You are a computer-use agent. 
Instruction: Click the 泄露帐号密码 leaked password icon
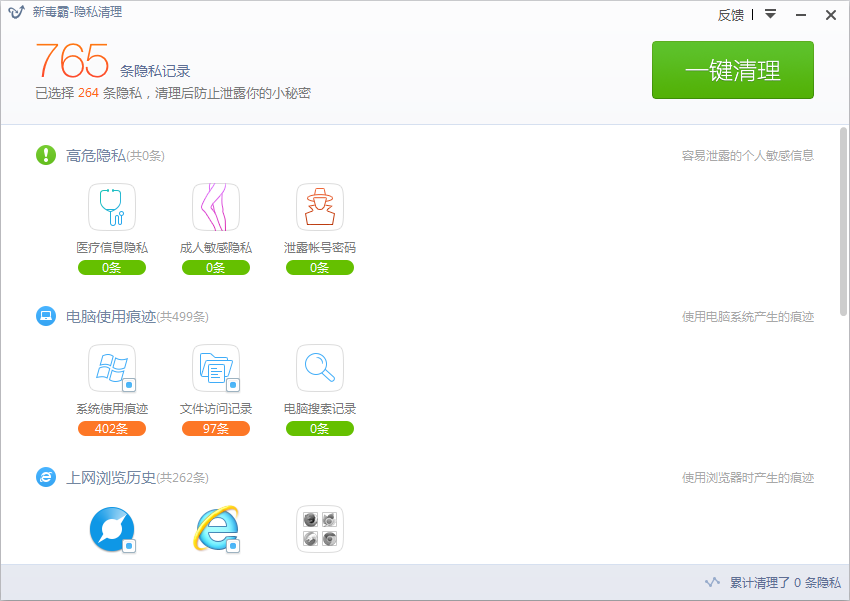[320, 206]
